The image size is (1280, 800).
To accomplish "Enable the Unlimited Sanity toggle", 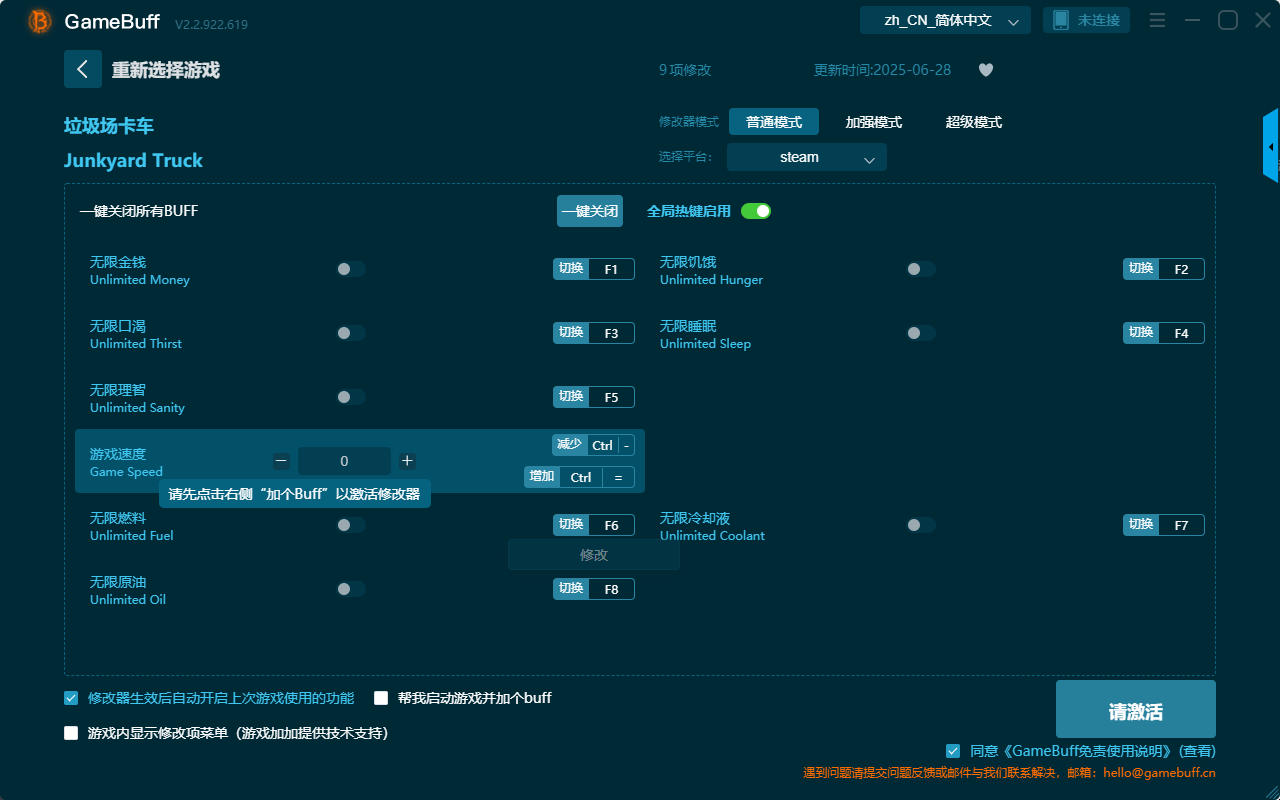I will coord(350,396).
